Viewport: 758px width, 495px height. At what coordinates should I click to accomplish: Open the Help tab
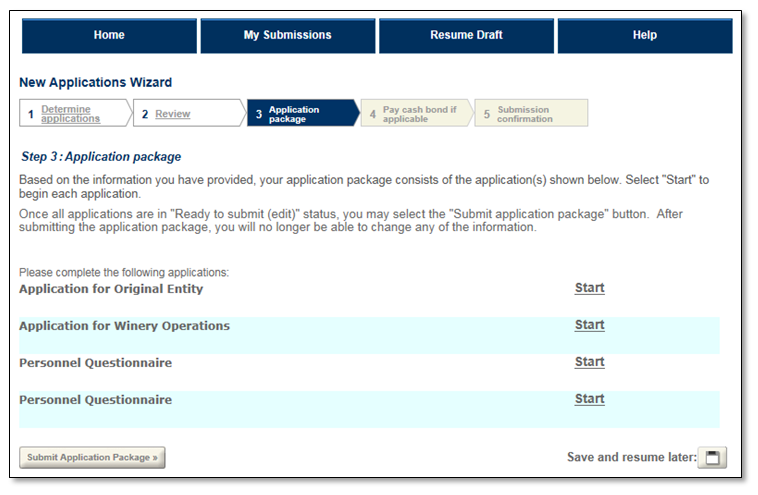coord(645,35)
